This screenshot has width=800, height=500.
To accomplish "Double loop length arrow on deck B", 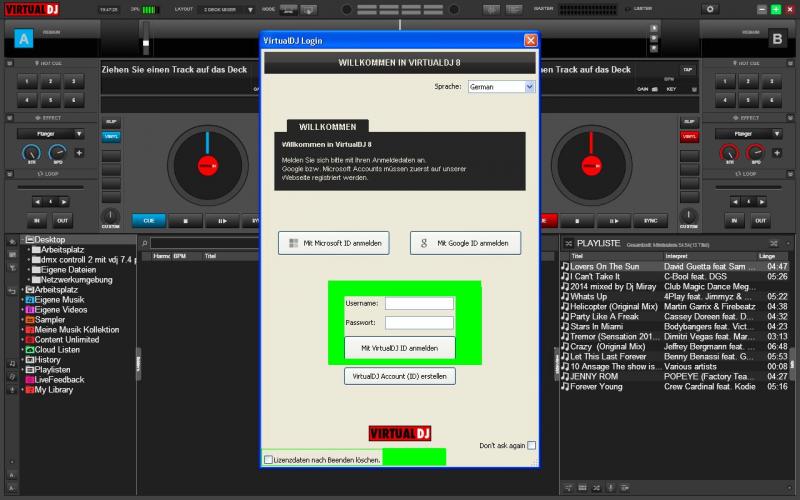I will pyautogui.click(x=761, y=202).
